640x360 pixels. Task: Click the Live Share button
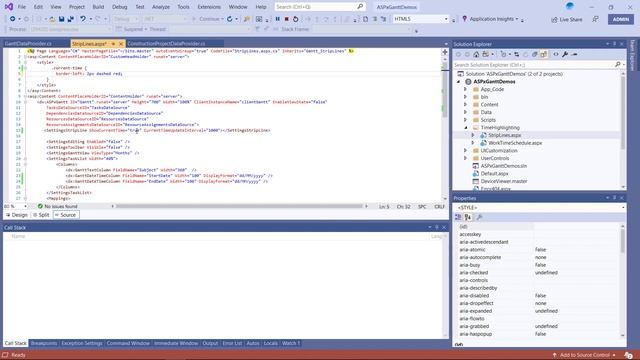pos(567,19)
